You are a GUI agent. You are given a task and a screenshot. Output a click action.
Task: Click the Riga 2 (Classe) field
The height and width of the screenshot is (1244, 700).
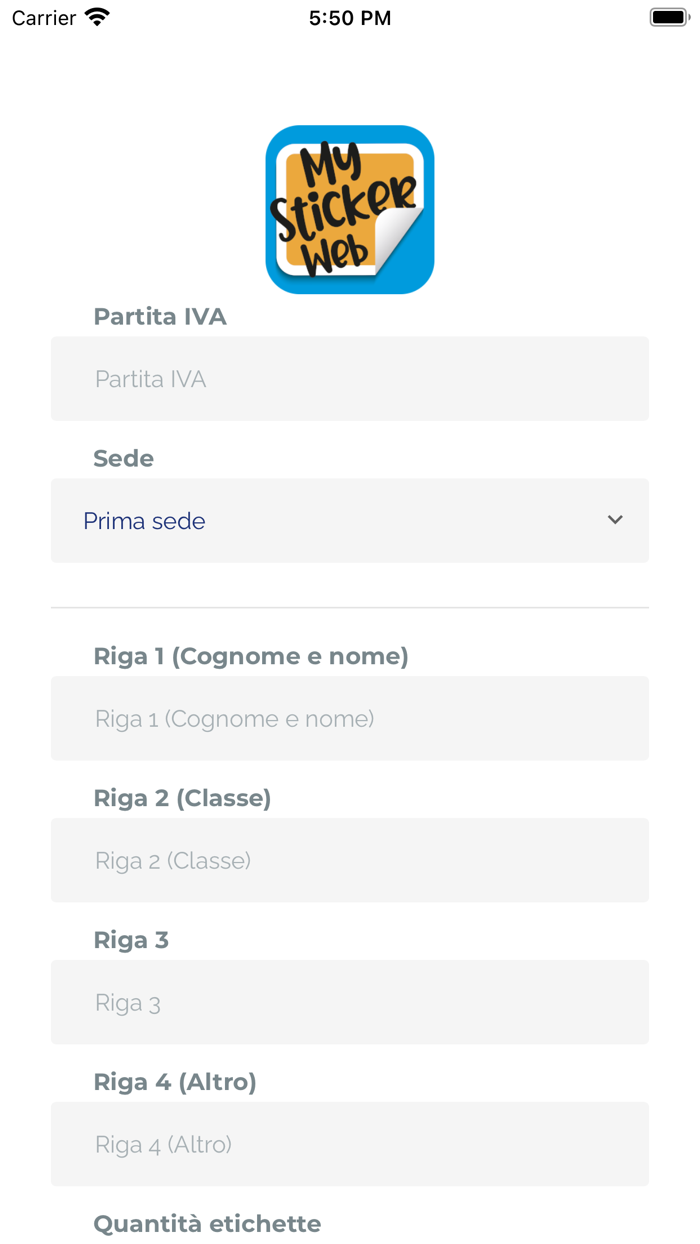349,860
